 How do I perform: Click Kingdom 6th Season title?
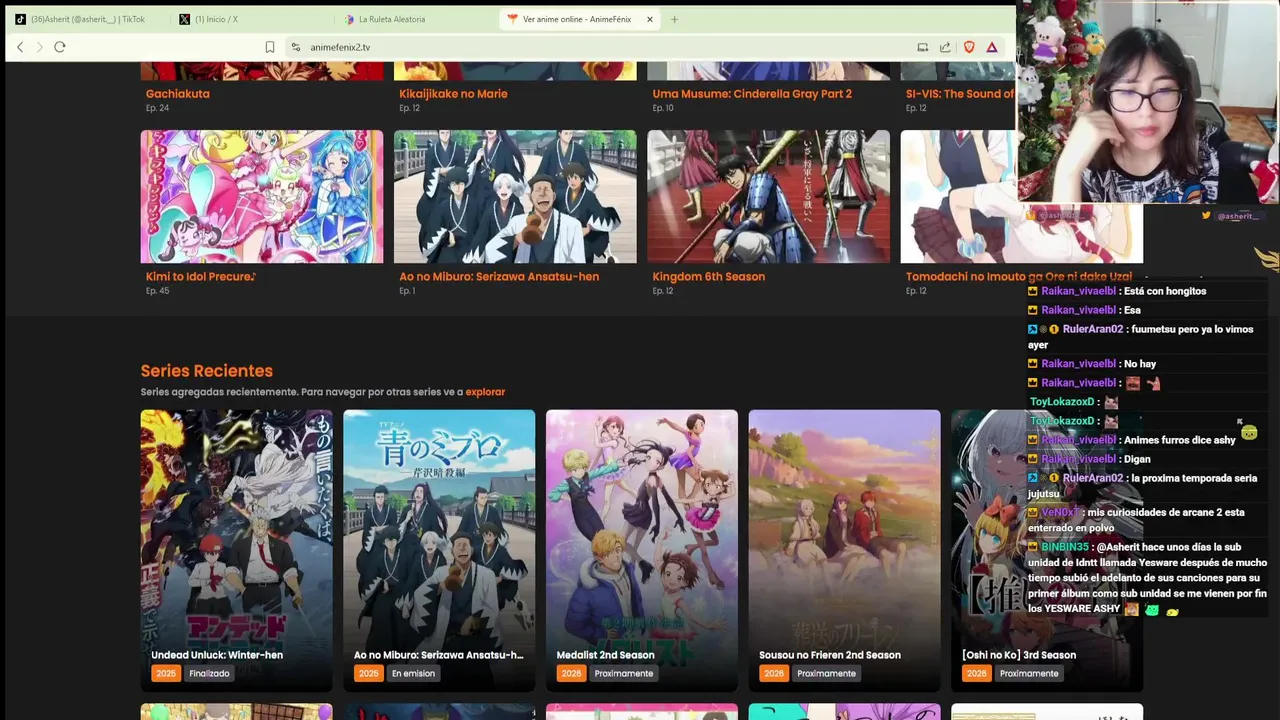coord(708,277)
